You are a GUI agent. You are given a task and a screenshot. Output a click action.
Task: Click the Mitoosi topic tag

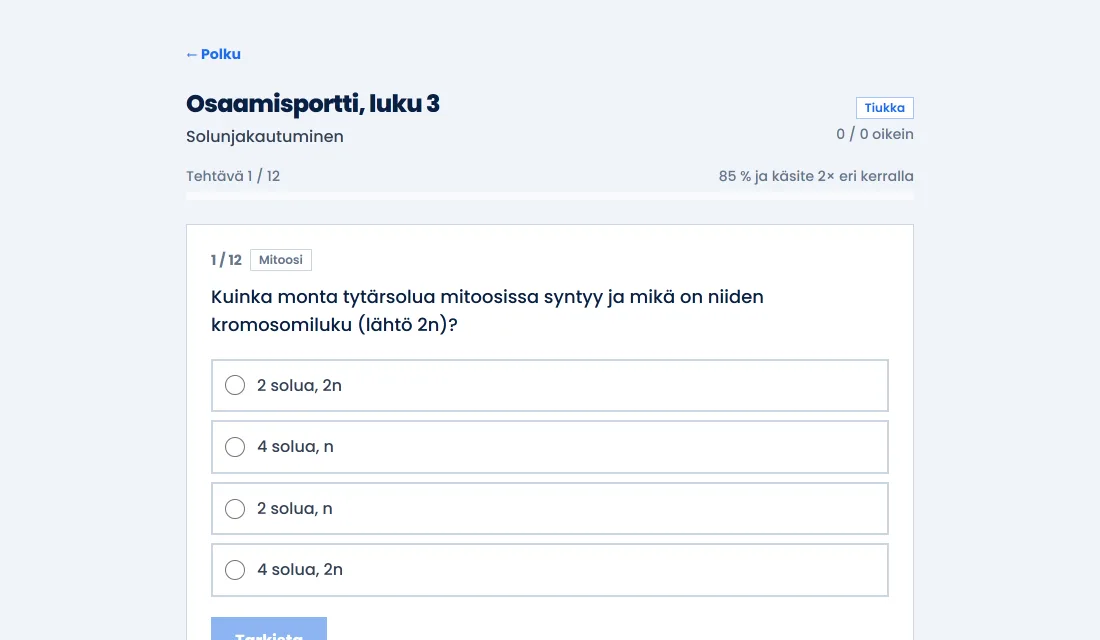click(281, 260)
